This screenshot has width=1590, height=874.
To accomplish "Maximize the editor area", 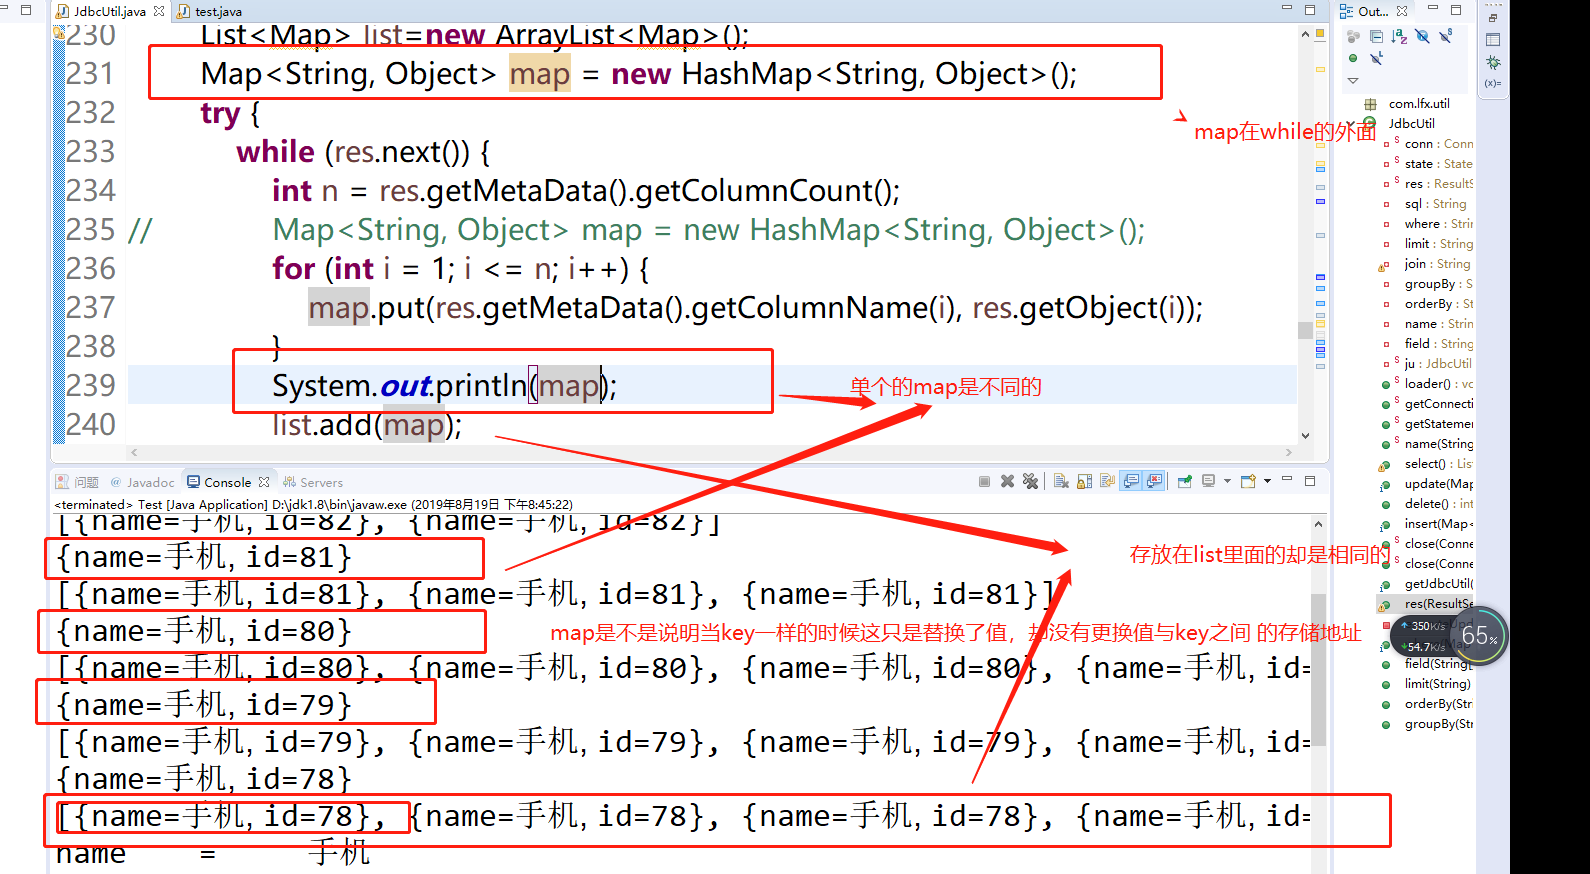I will tap(1310, 10).
